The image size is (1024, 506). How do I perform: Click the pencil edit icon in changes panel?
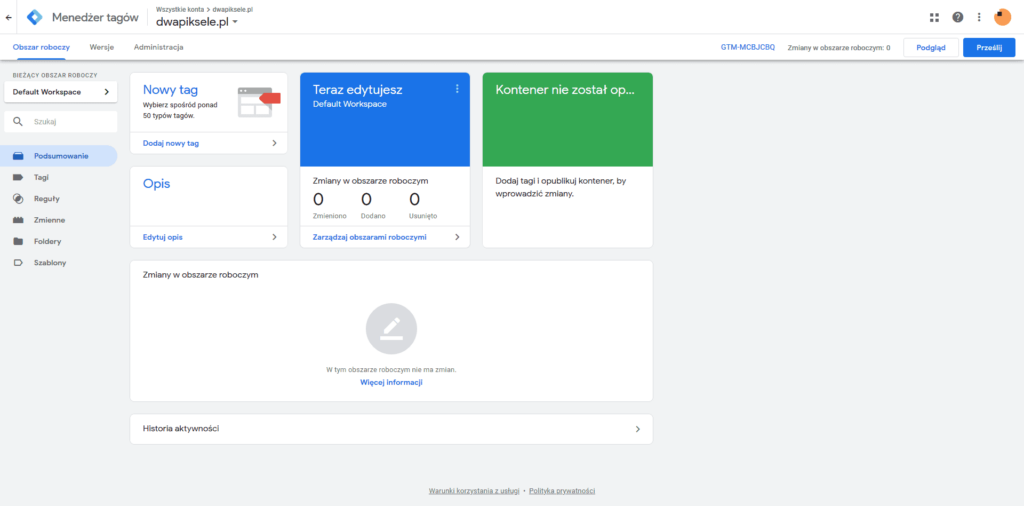click(x=391, y=329)
